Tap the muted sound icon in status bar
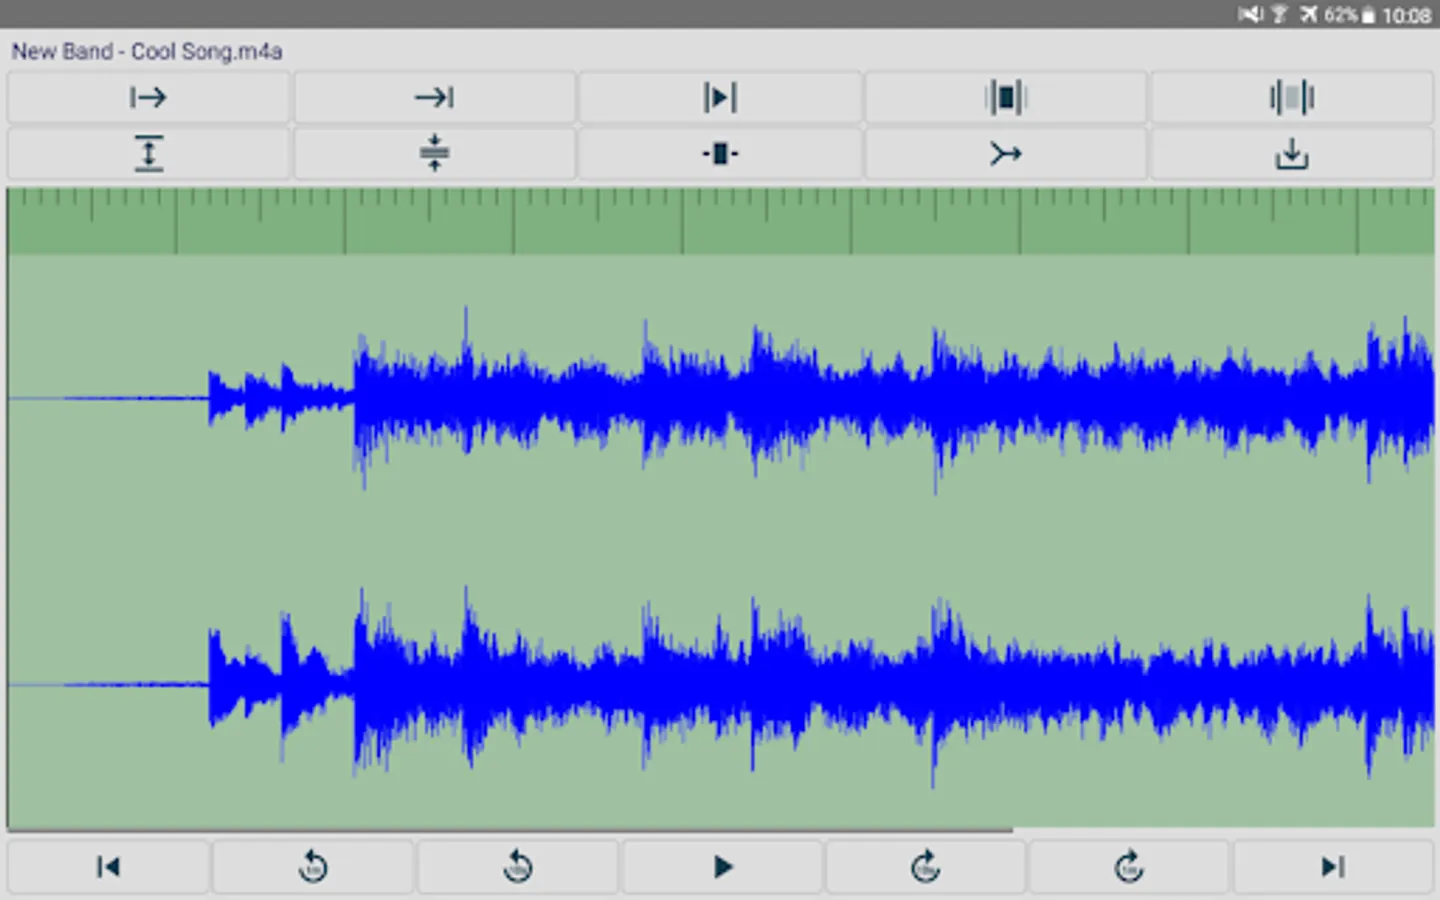This screenshot has width=1440, height=900. point(1250,14)
